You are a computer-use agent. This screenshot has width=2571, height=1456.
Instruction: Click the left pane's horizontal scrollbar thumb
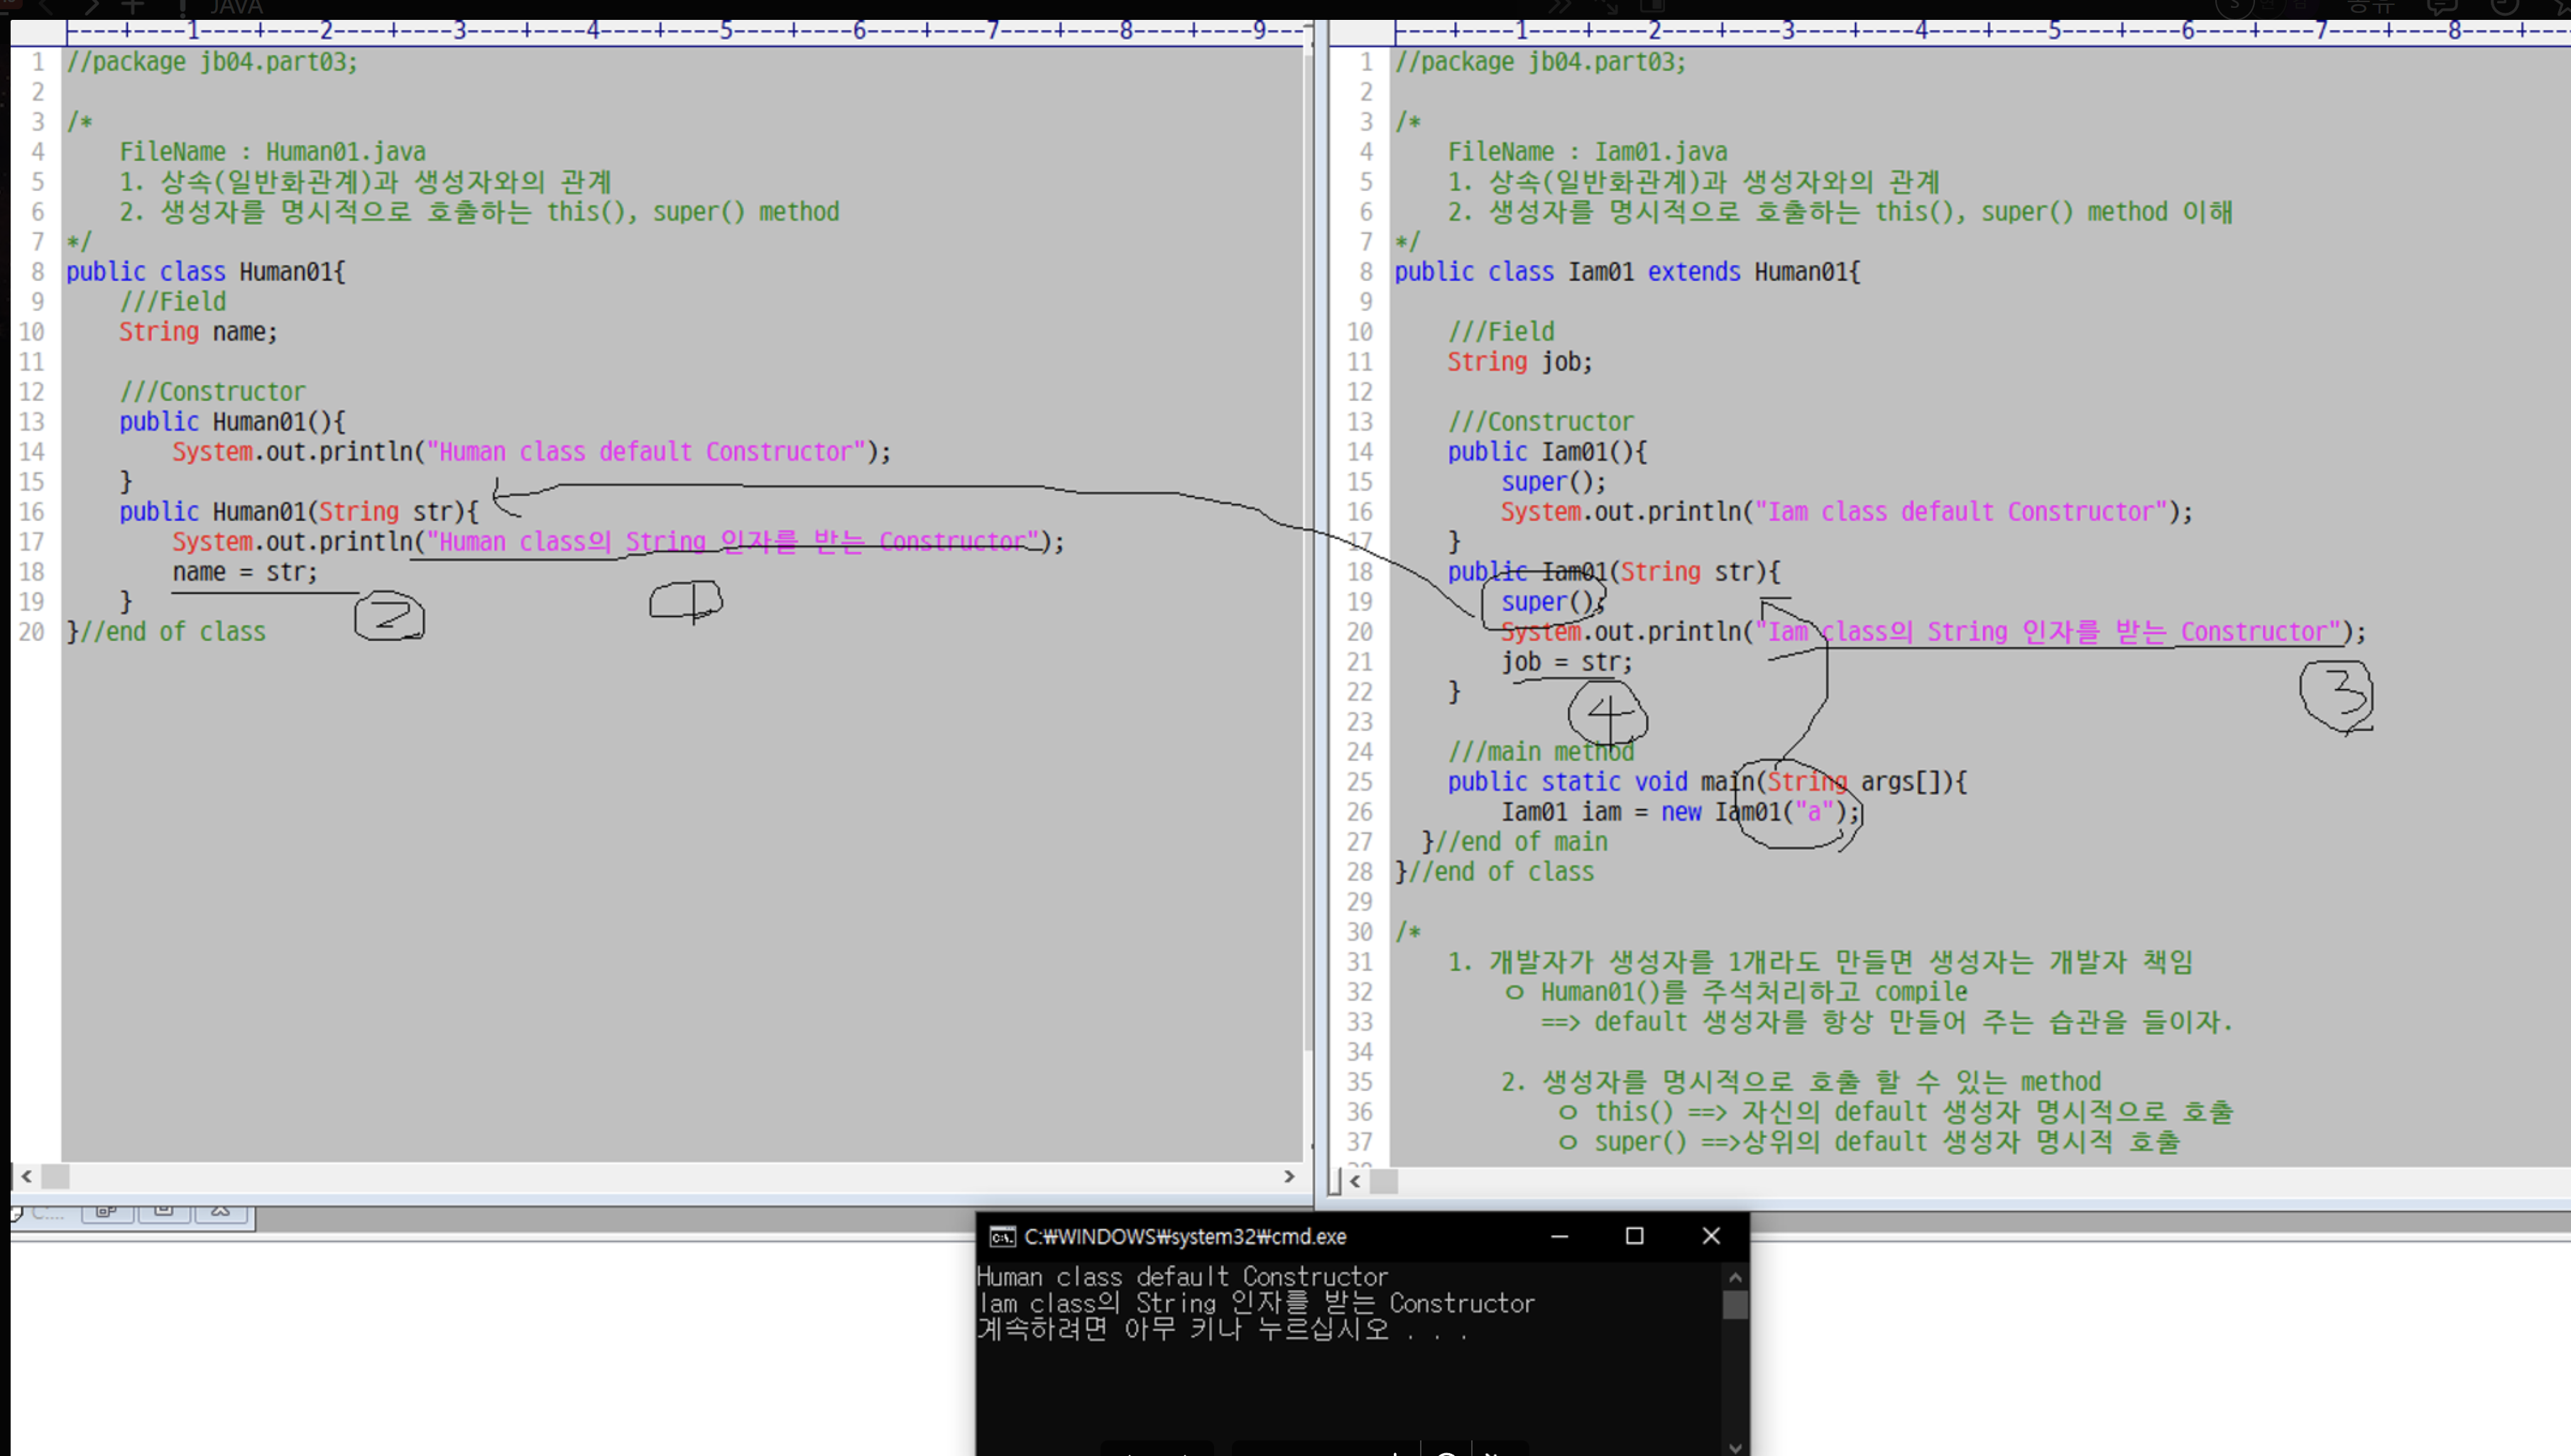pos(56,1177)
